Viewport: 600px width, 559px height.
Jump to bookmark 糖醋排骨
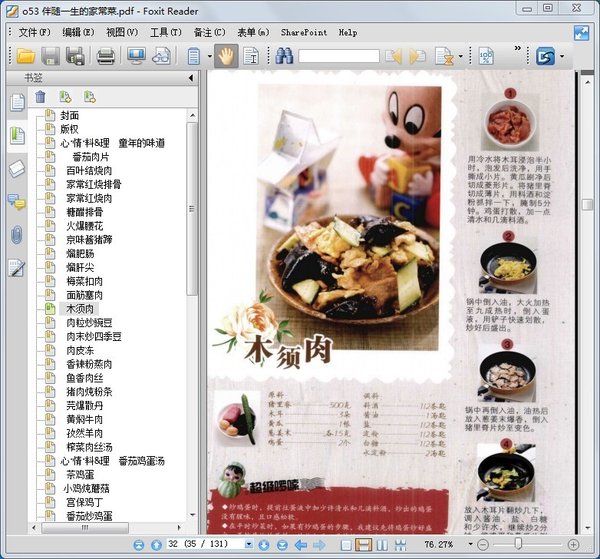pyautogui.click(x=85, y=212)
